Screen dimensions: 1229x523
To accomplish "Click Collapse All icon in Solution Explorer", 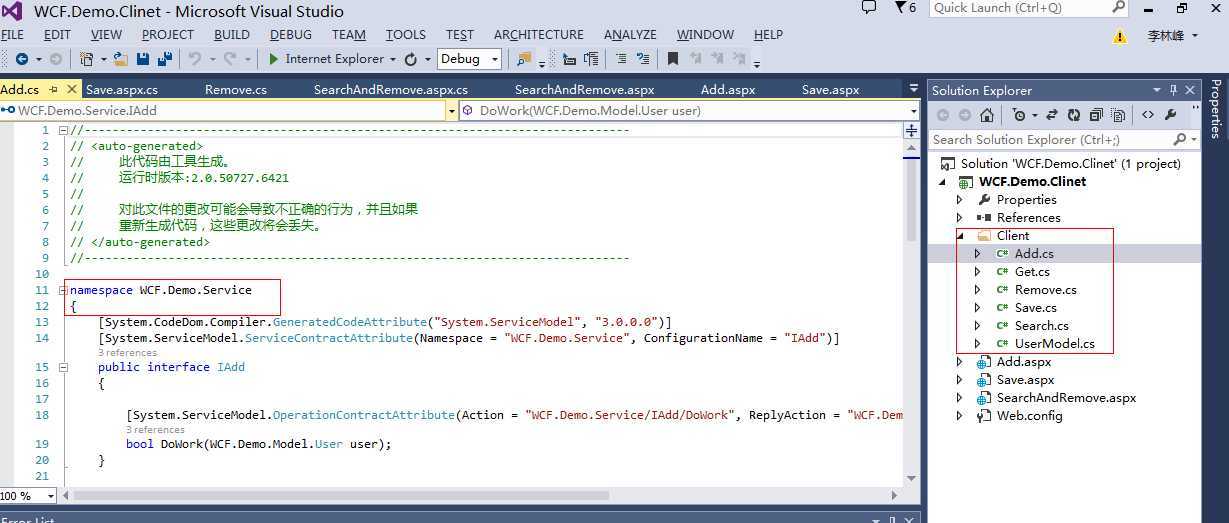I will (1096, 115).
